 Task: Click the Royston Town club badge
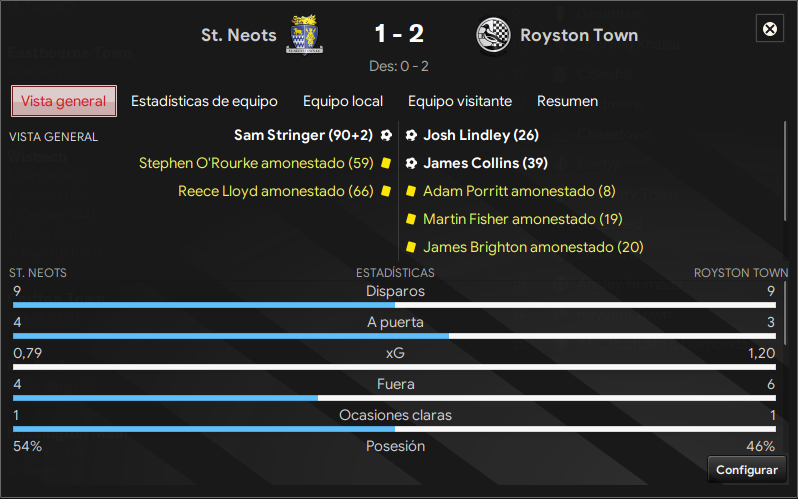click(x=493, y=35)
